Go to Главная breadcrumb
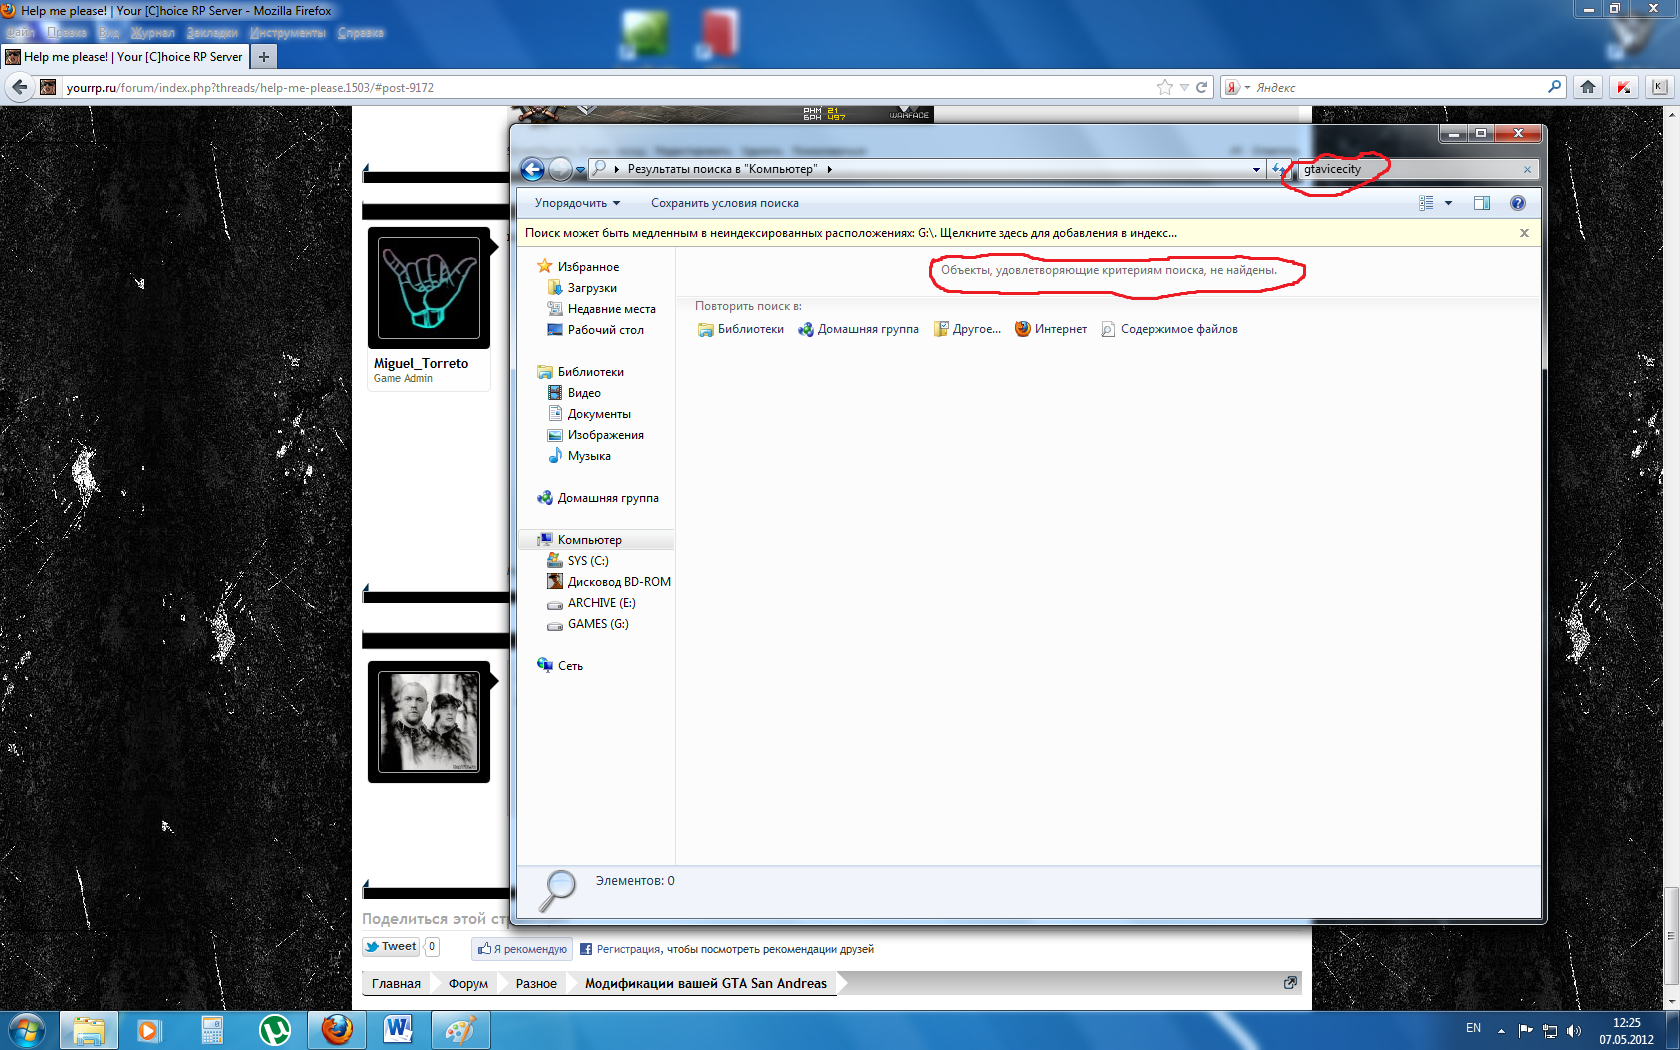 pyautogui.click(x=396, y=984)
